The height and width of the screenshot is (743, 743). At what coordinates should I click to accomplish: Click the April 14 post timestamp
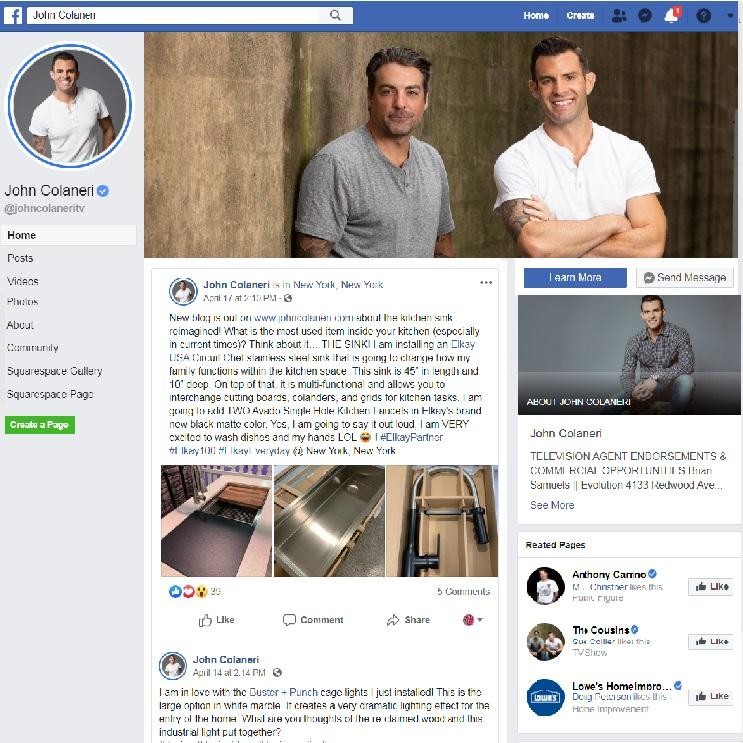coord(229,672)
